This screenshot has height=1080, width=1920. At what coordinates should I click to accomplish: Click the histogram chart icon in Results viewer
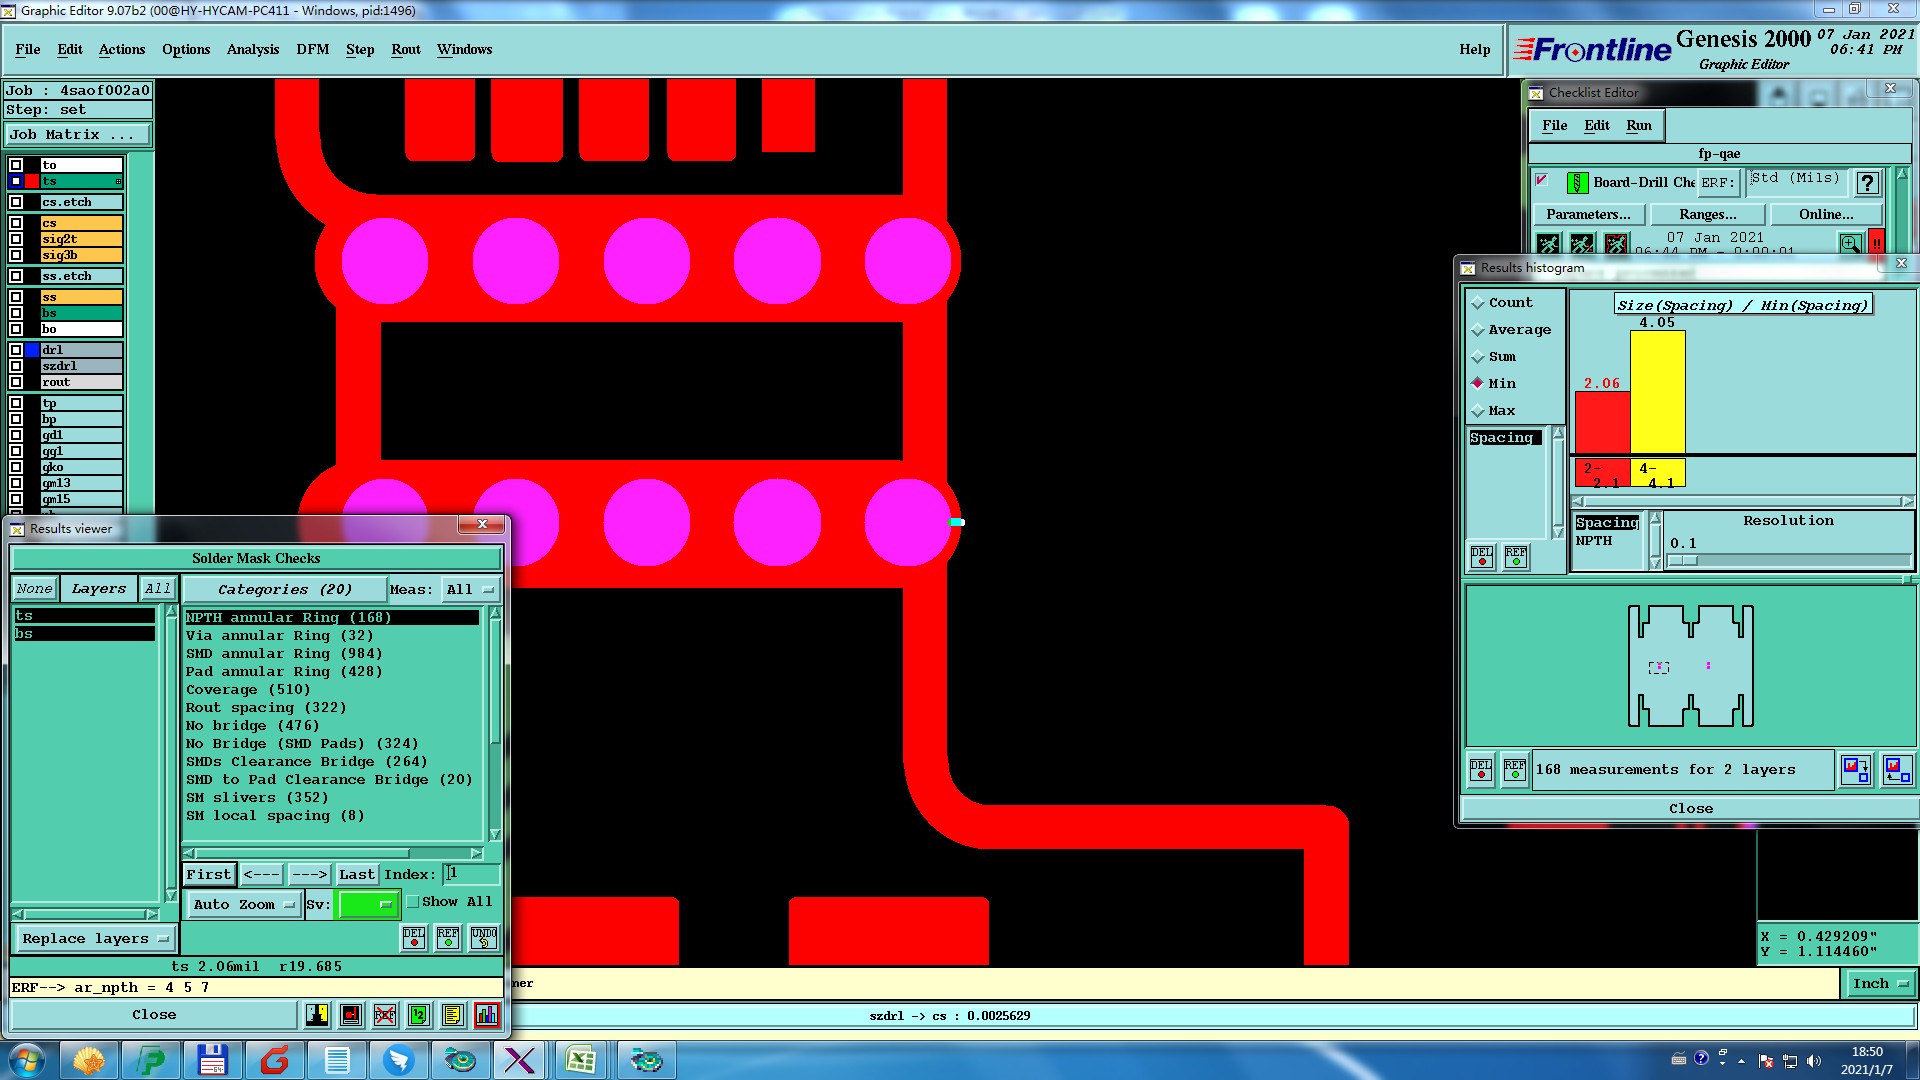(x=487, y=1015)
